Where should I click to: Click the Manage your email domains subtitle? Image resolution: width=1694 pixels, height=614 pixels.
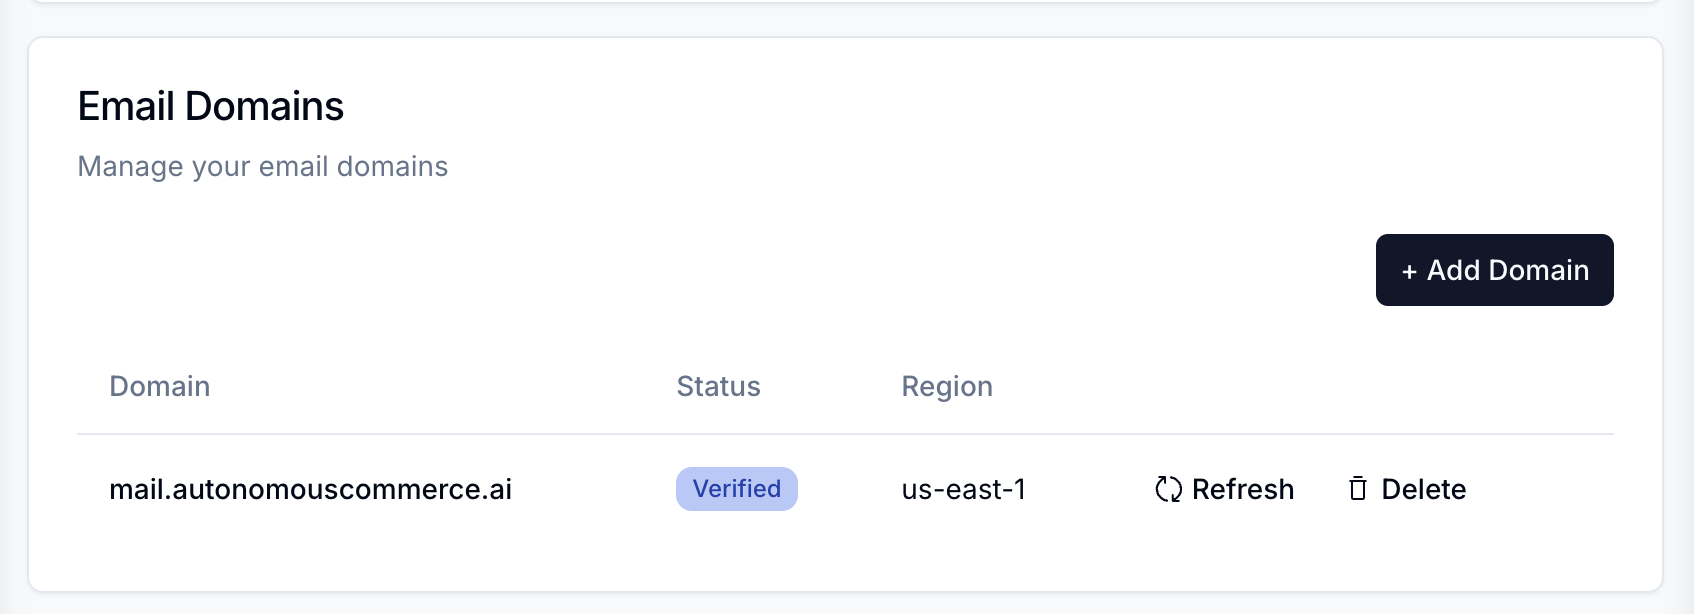(263, 166)
